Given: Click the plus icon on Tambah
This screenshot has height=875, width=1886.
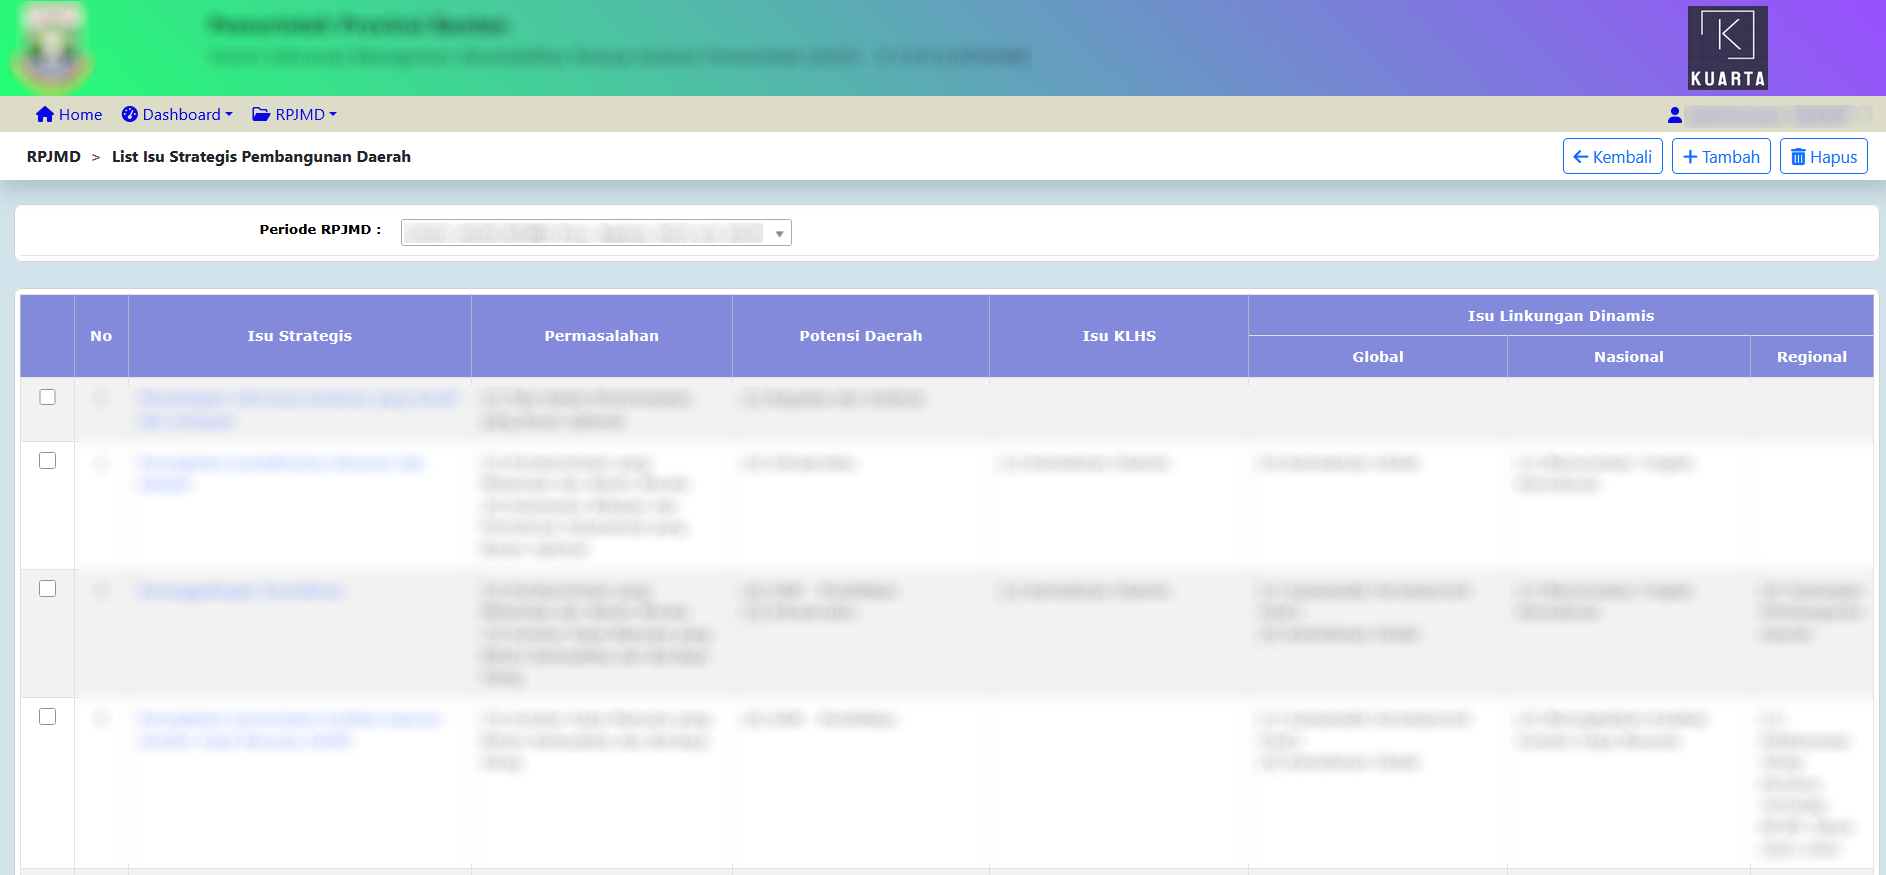Looking at the screenshot, I should click(x=1690, y=157).
